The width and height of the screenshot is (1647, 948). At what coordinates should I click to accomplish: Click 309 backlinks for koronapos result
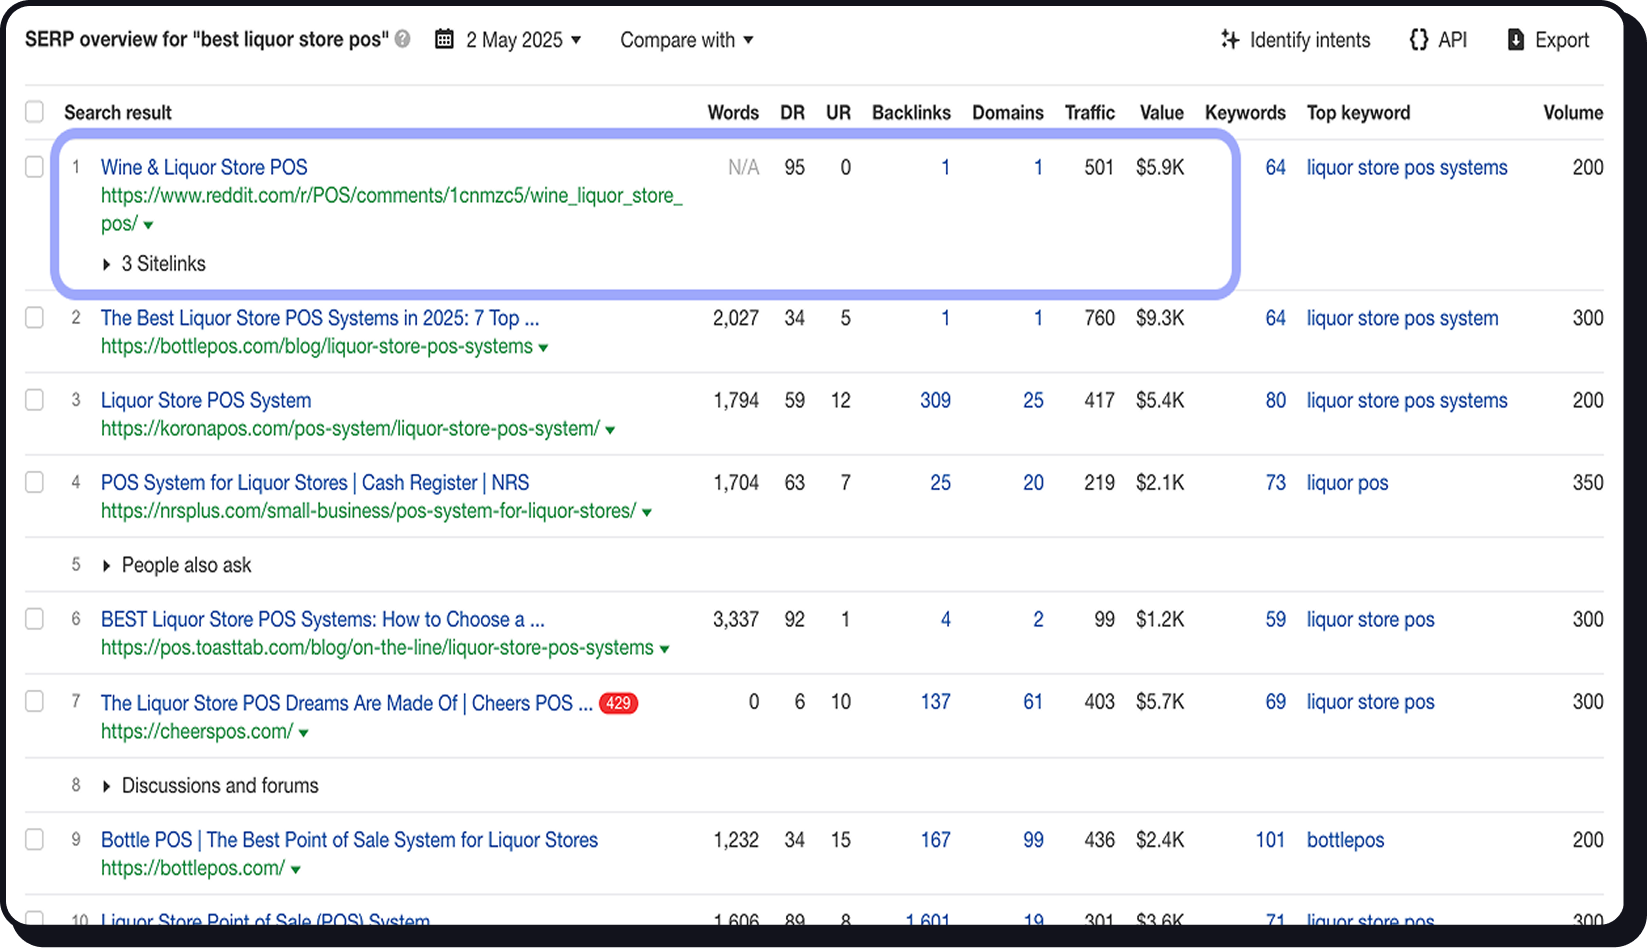tap(935, 400)
